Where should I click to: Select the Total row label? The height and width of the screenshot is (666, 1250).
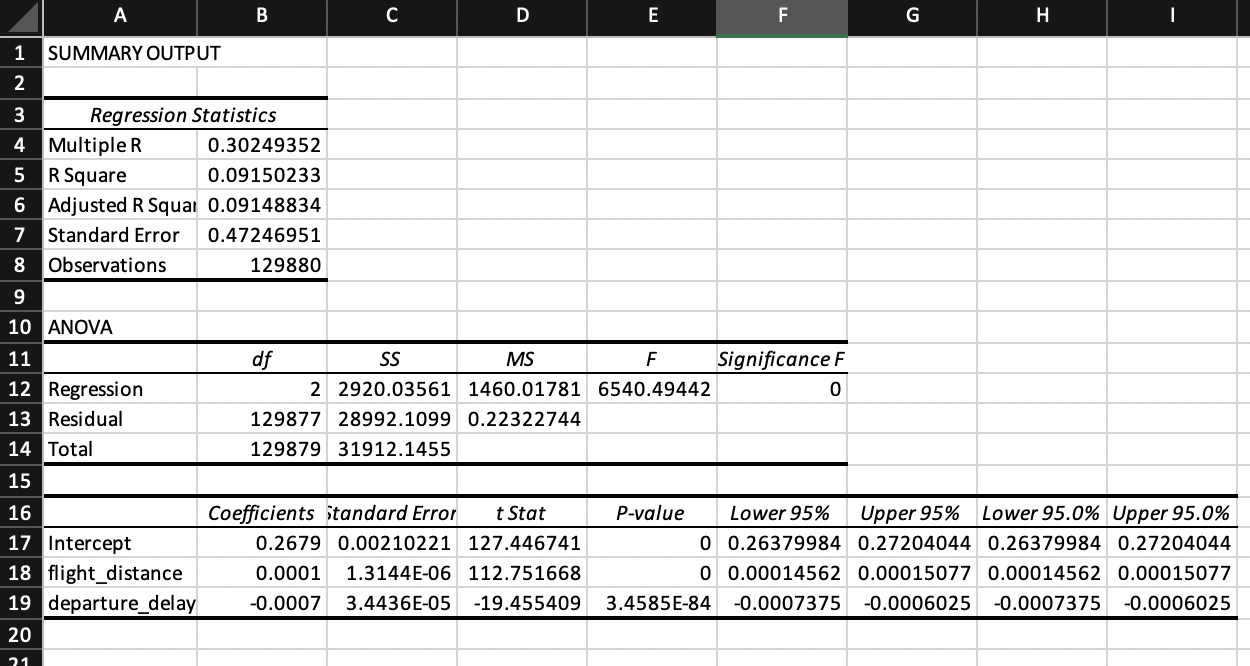(121, 449)
